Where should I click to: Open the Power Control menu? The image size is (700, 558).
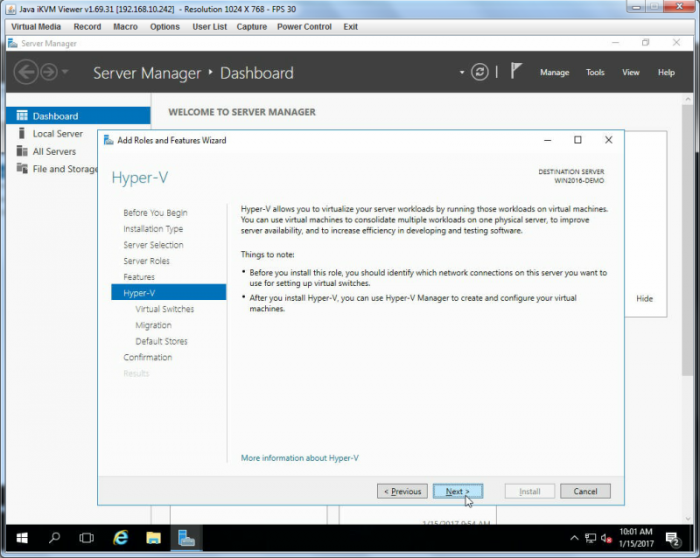304,27
